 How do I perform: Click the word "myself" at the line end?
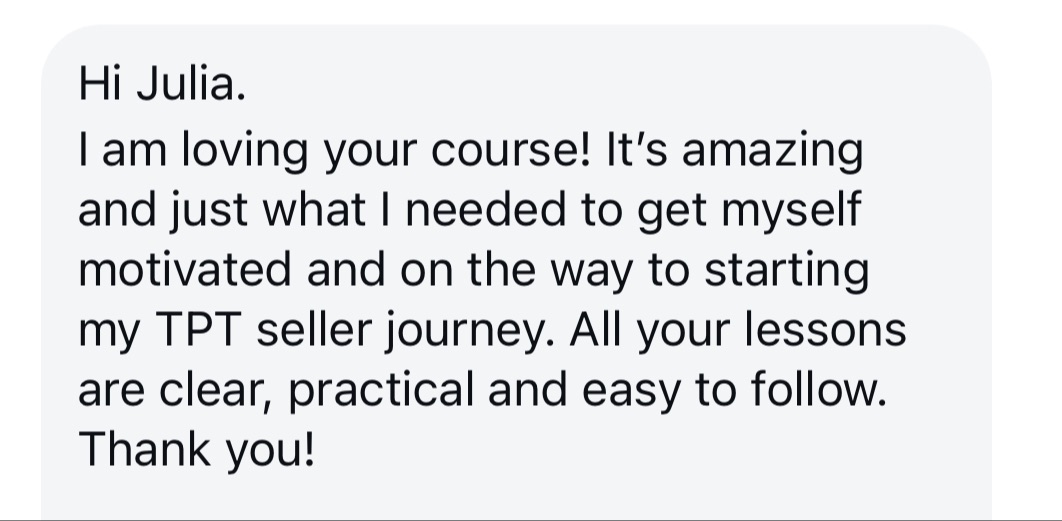point(791,211)
